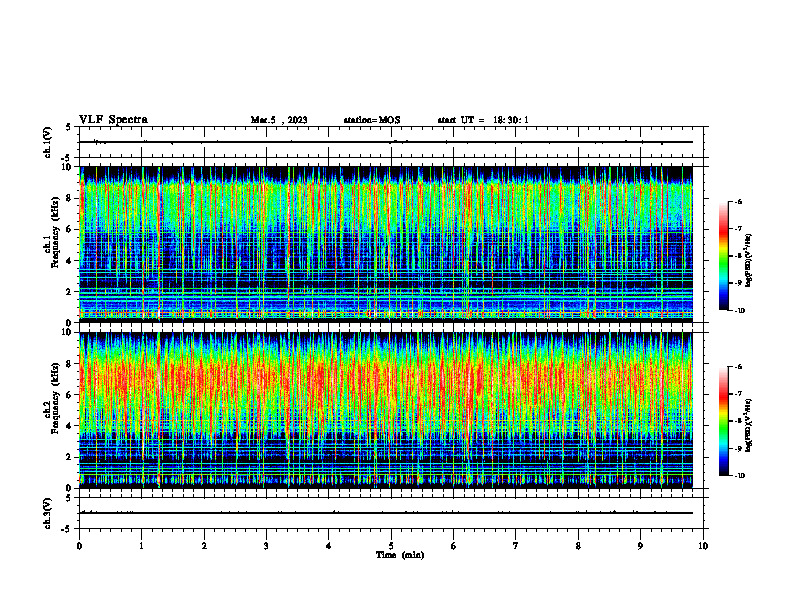Select the date text "Mar.5 , 2023"
This screenshot has height=612, width=792.
coord(279,120)
